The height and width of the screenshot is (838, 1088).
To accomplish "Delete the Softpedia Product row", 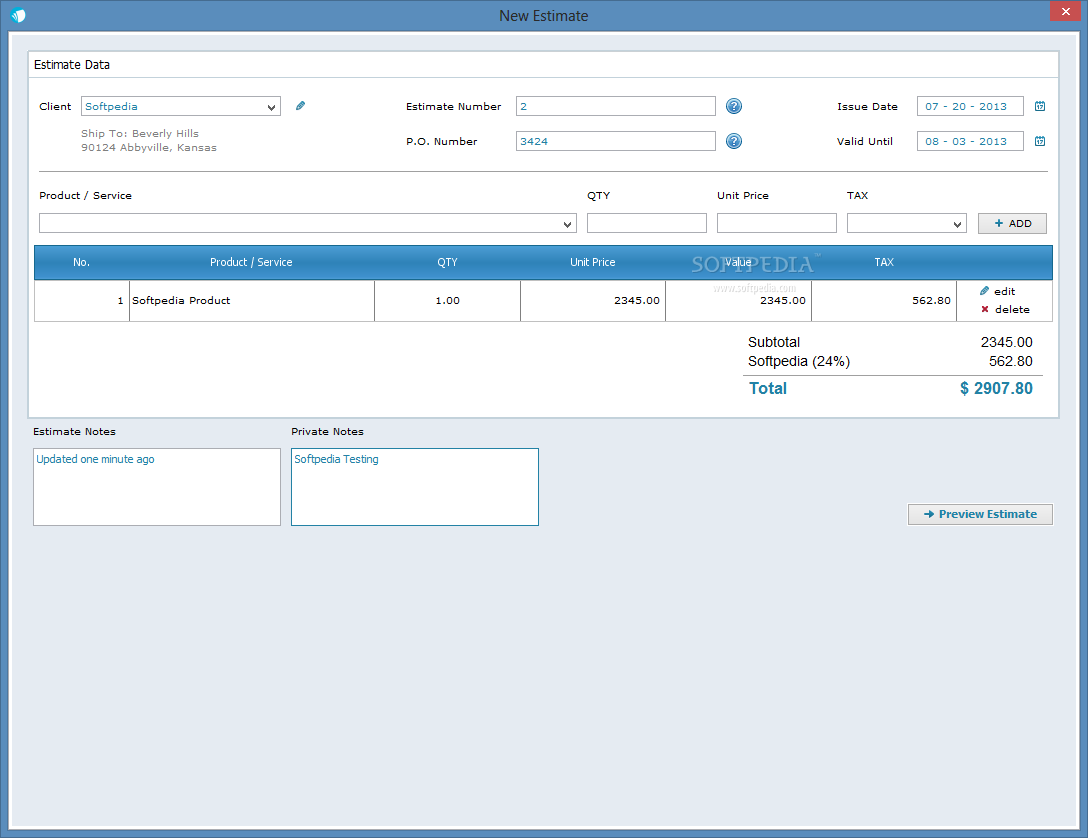I will pos(1005,309).
